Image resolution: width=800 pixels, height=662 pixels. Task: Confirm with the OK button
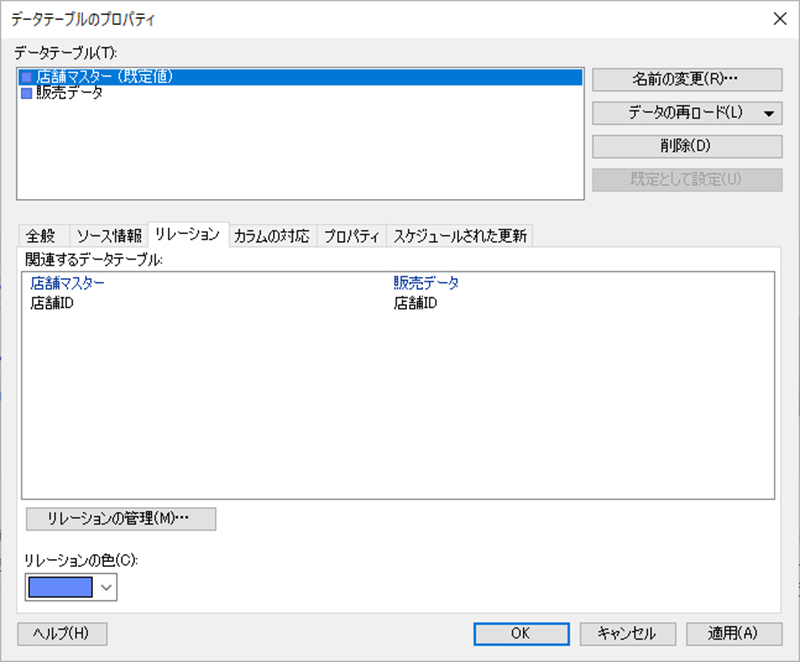521,634
